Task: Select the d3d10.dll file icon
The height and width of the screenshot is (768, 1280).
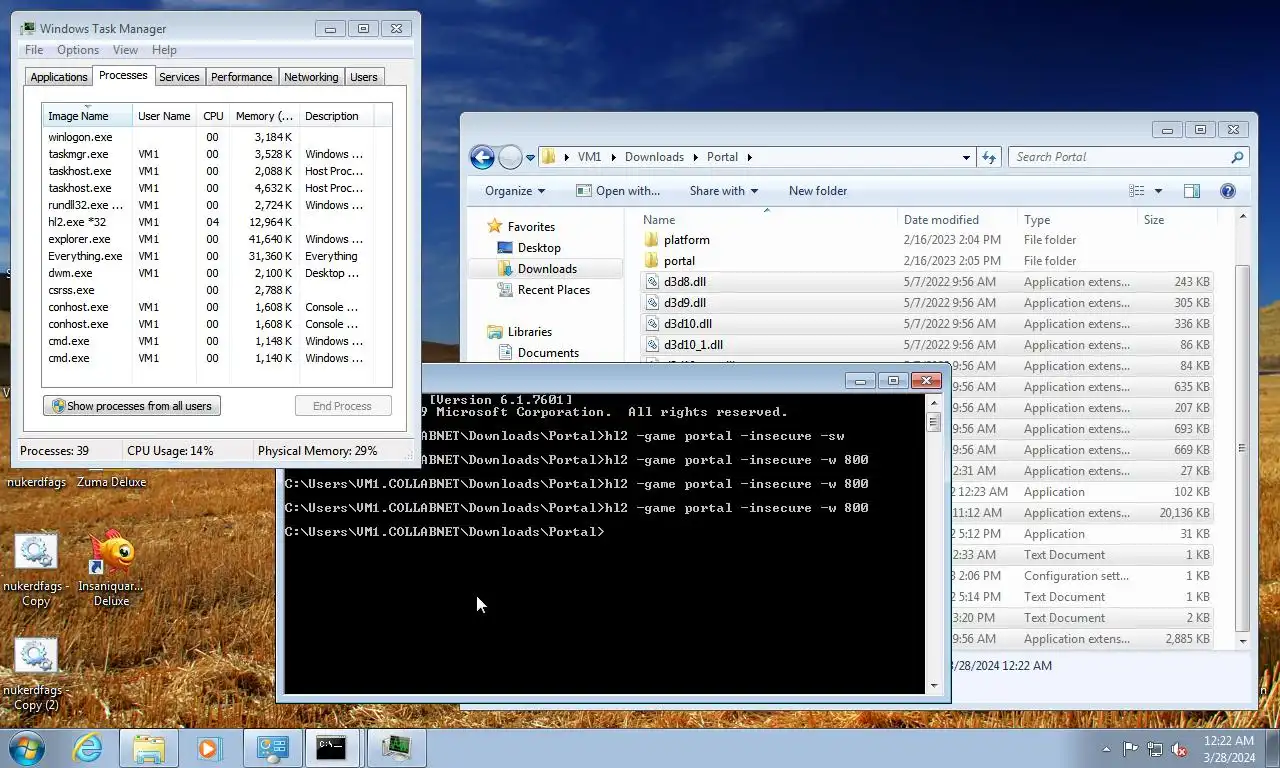Action: (x=651, y=324)
